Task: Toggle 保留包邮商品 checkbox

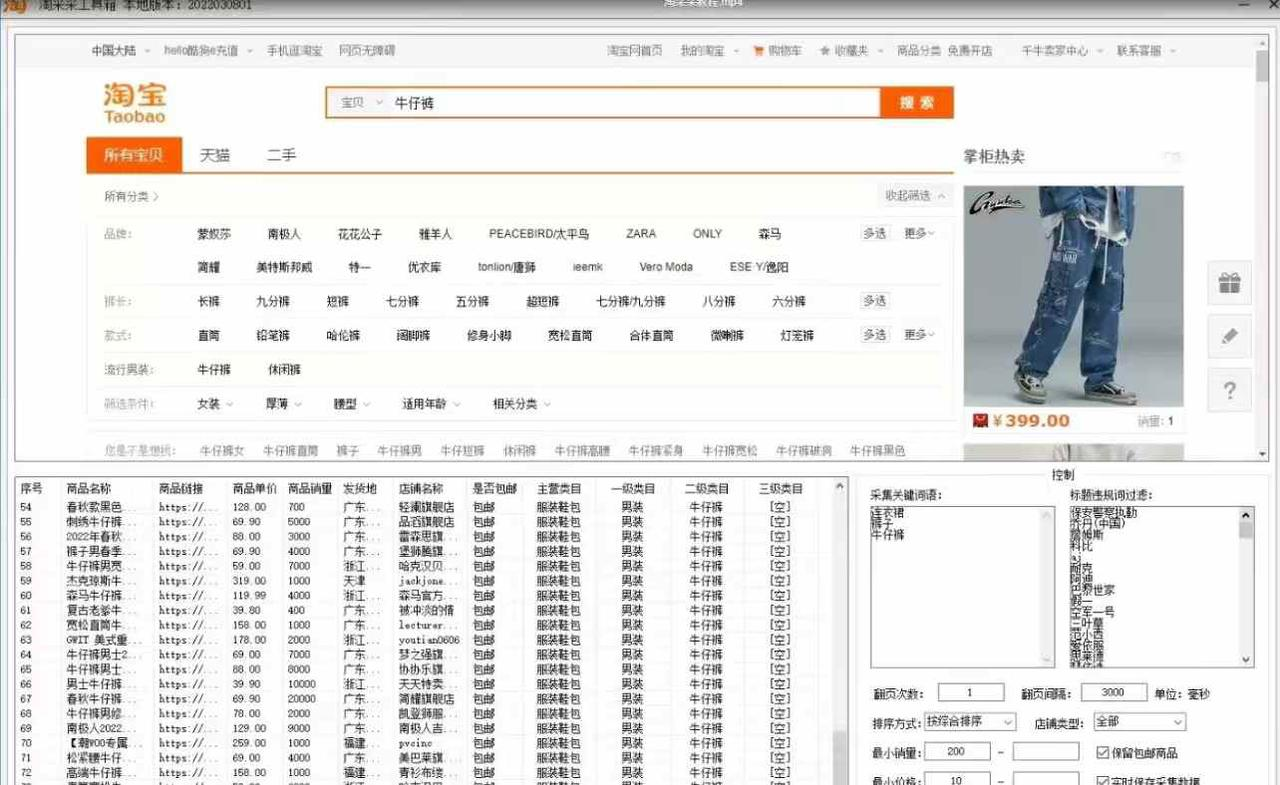Action: pos(1102,752)
